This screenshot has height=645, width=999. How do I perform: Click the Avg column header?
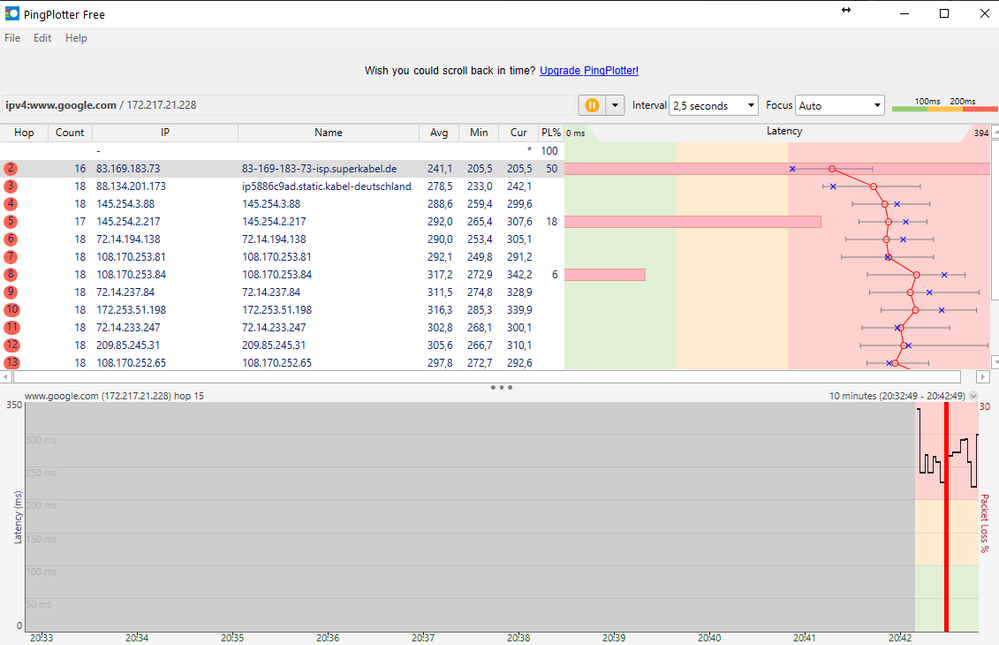coord(439,133)
